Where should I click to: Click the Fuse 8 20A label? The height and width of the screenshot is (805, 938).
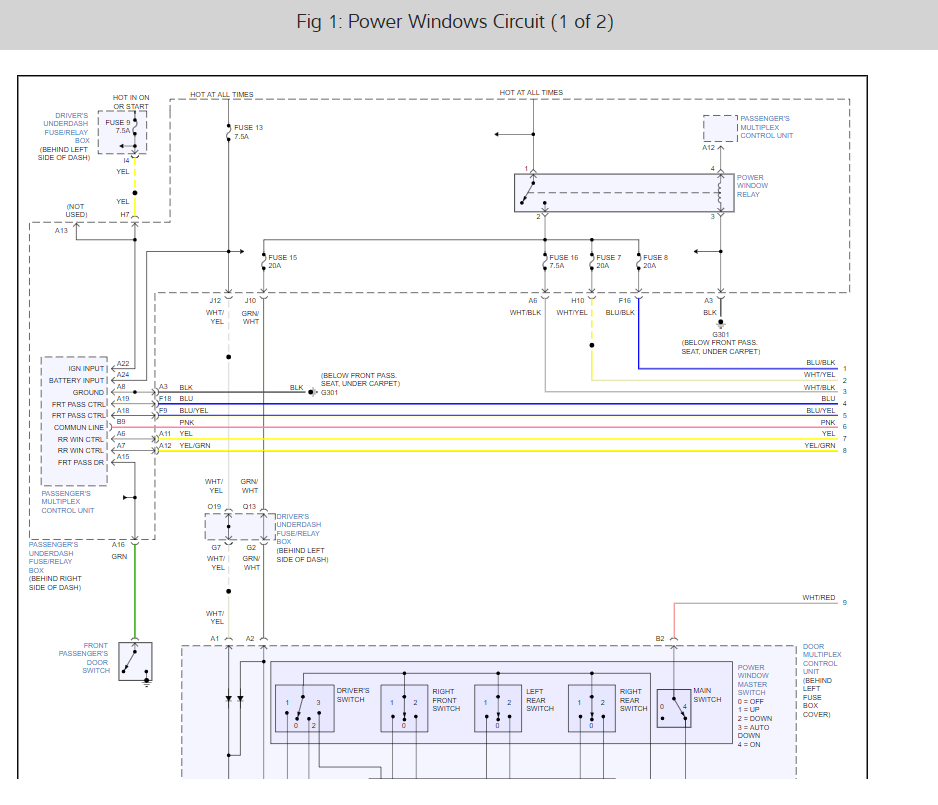655,262
